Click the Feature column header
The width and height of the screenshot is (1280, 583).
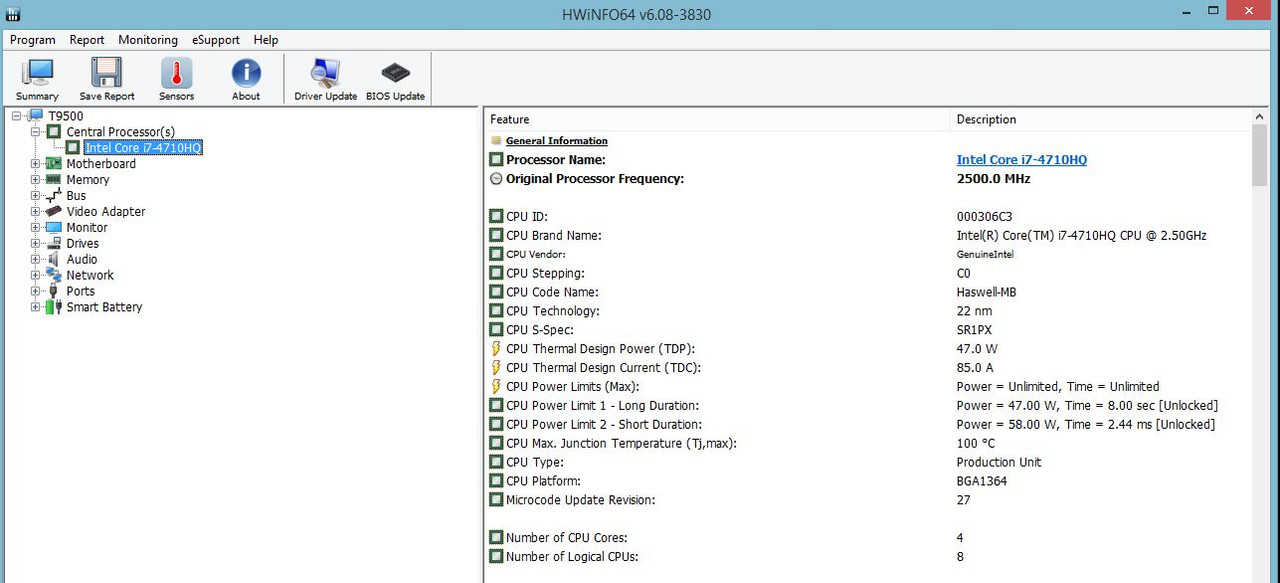pyautogui.click(x=716, y=119)
